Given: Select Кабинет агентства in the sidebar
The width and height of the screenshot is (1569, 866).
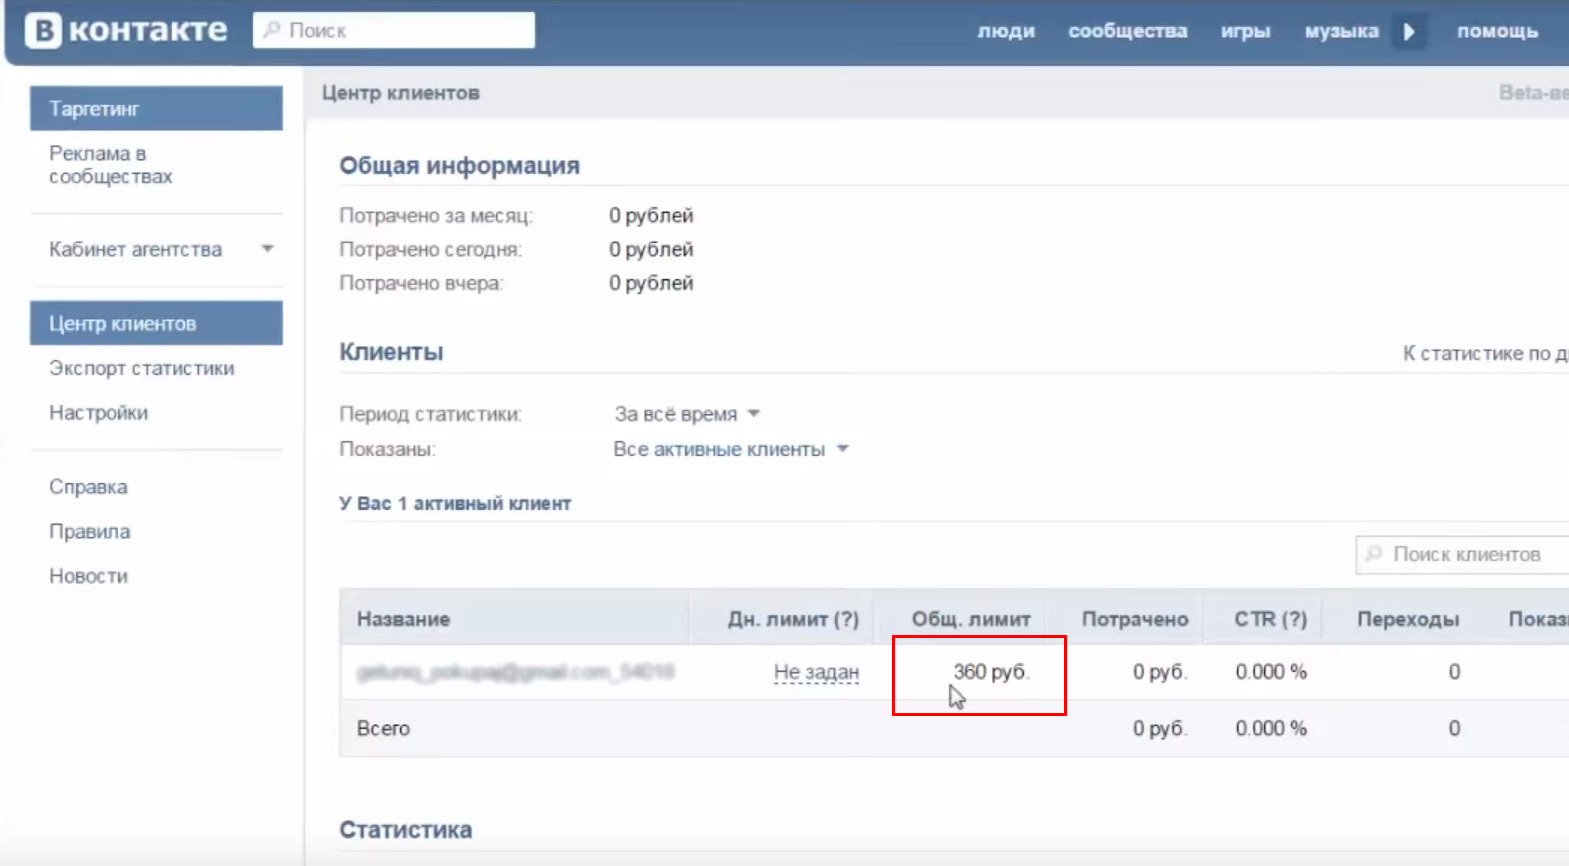Looking at the screenshot, I should [136, 249].
